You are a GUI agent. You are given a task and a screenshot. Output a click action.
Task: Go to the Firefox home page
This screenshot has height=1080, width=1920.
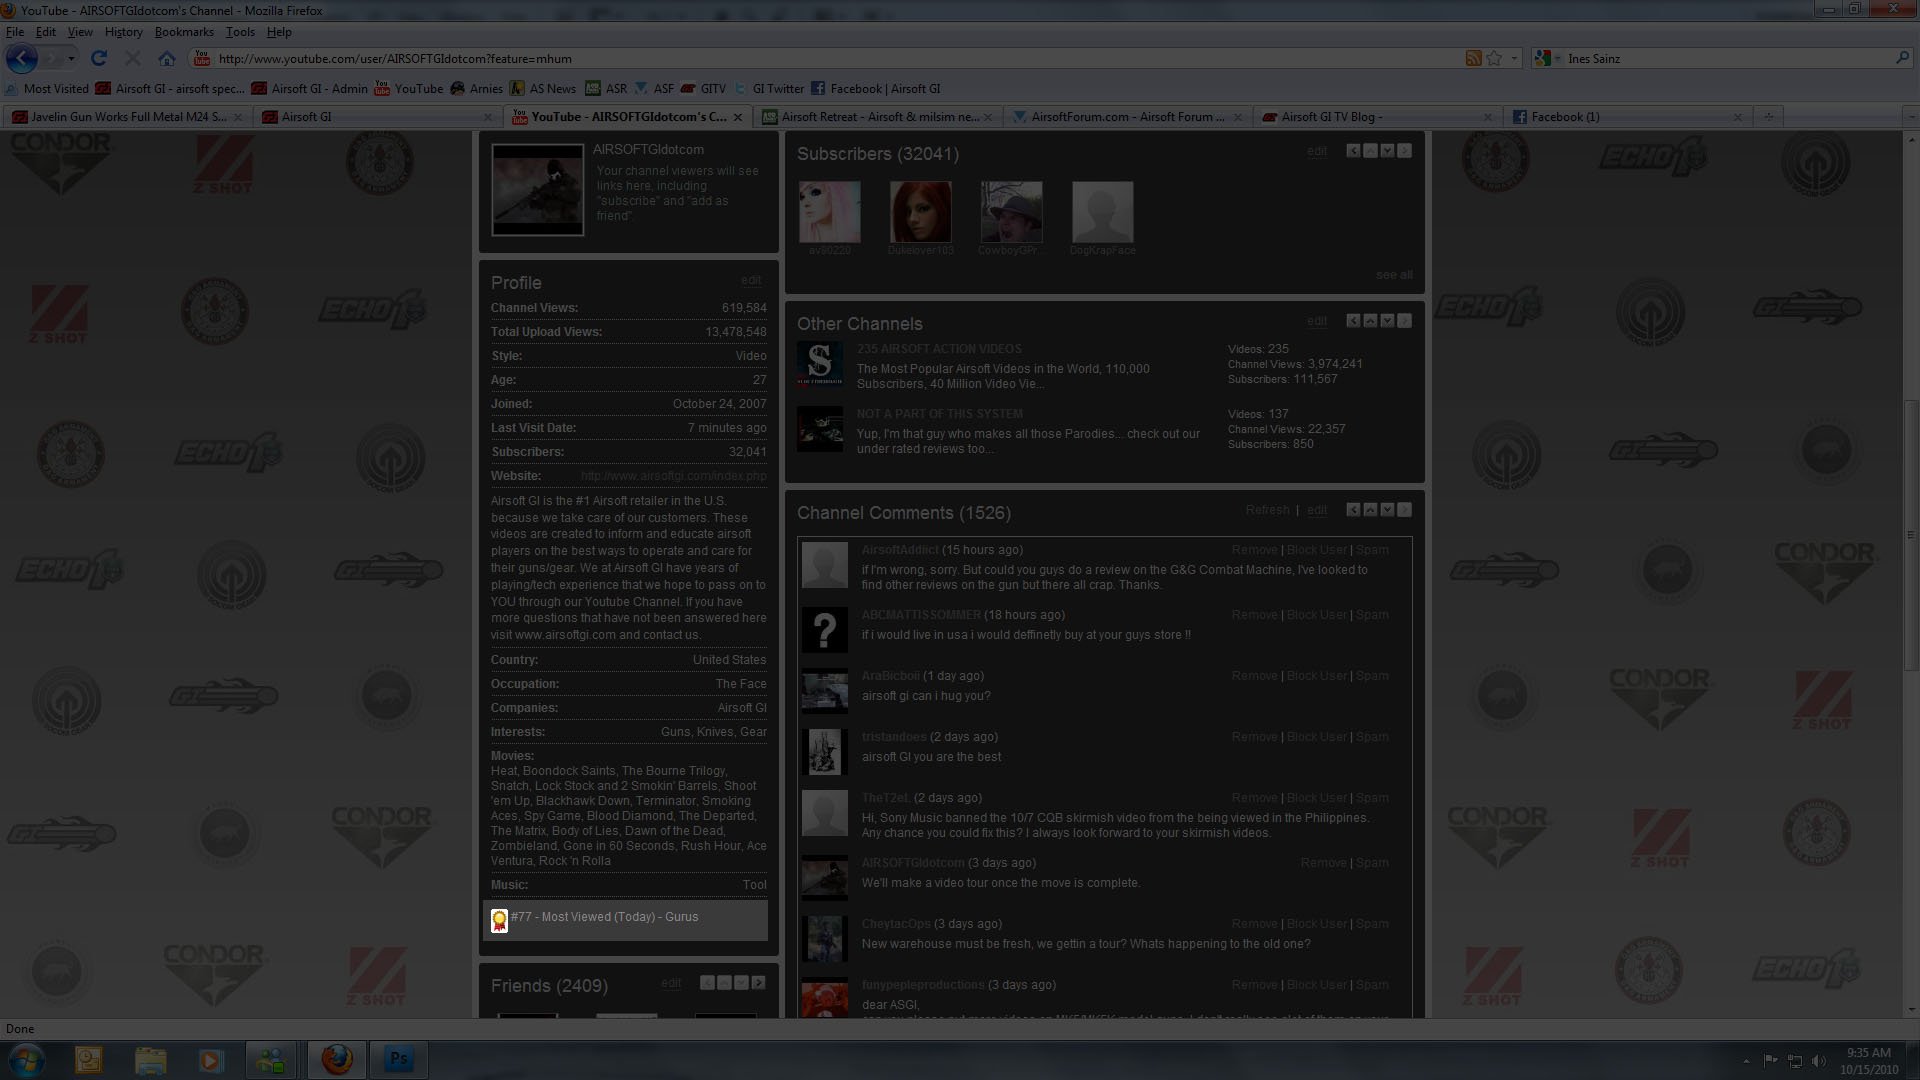click(x=167, y=58)
